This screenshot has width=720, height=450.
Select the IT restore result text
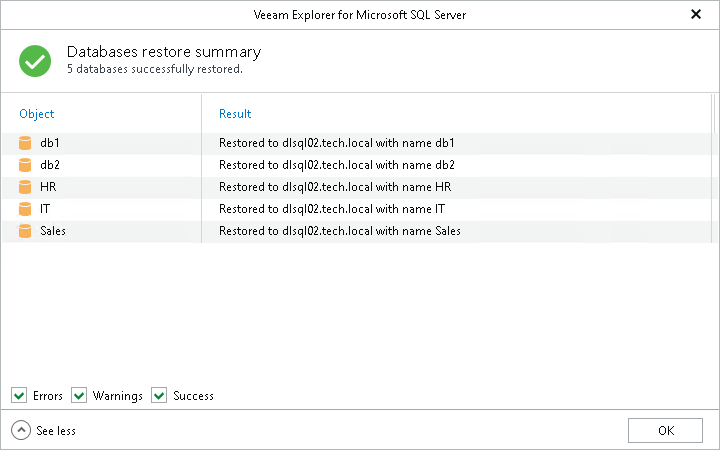click(332, 209)
